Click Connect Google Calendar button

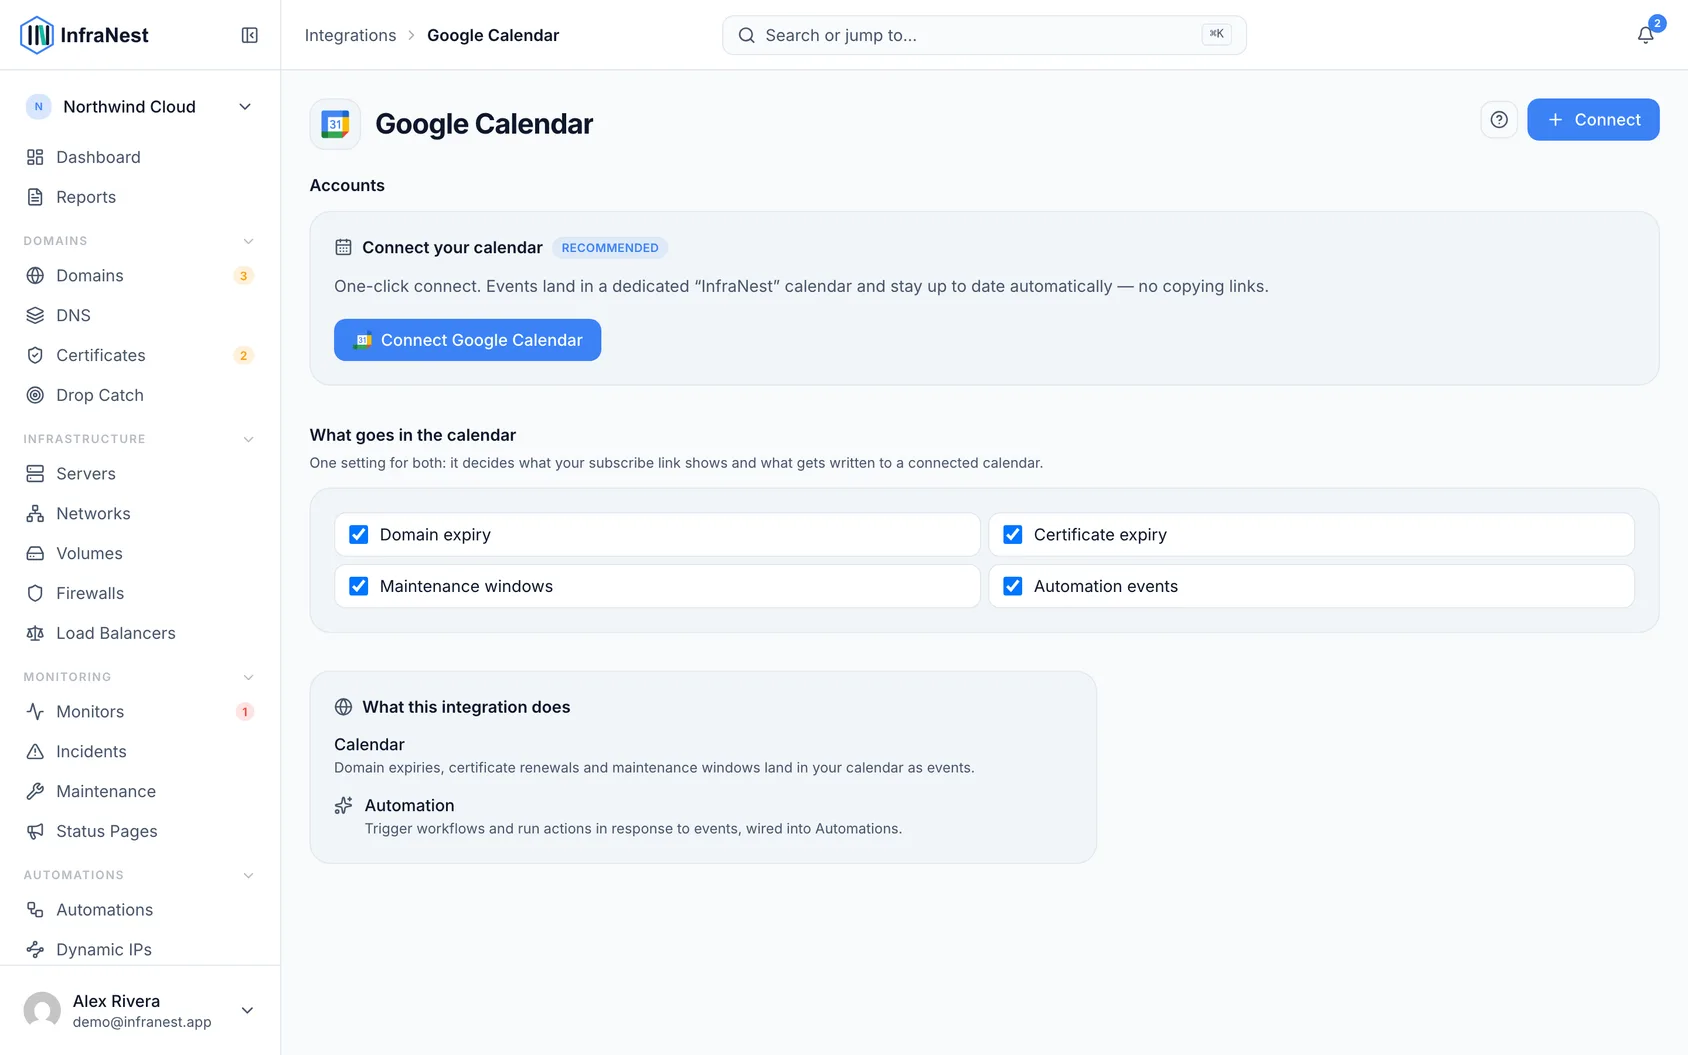tap(467, 340)
